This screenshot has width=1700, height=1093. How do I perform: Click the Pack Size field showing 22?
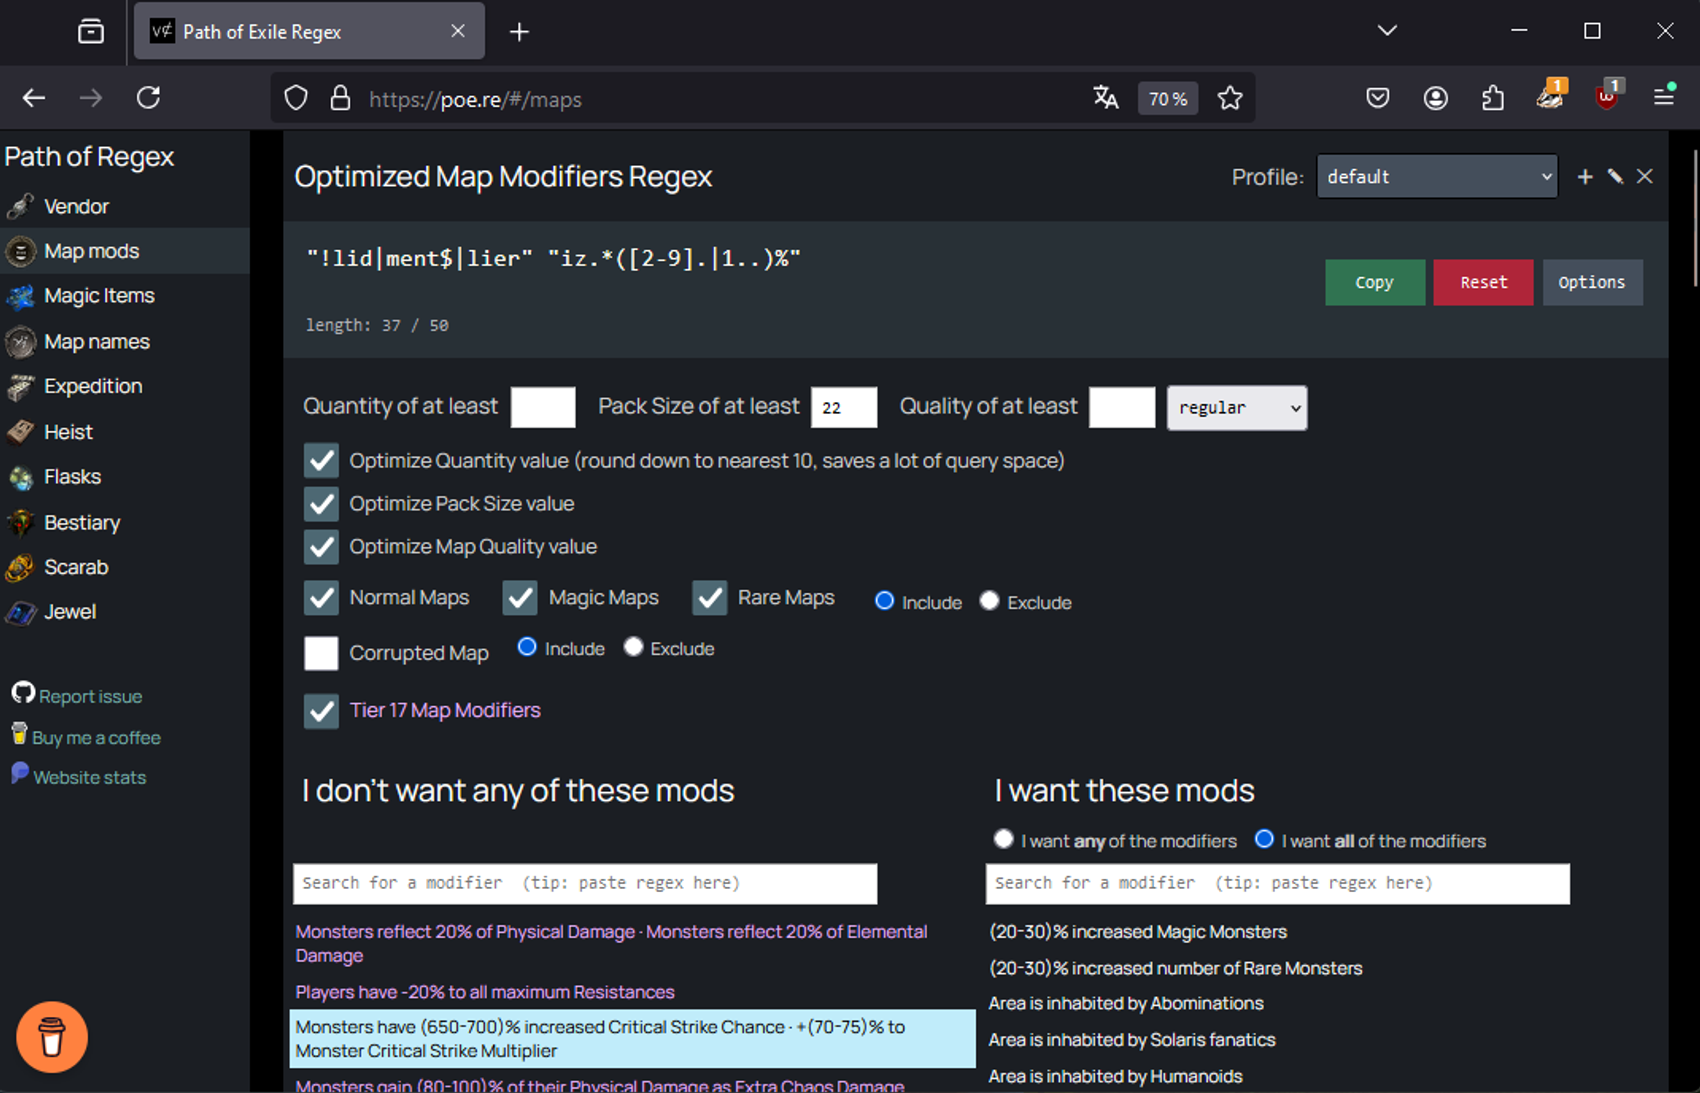[844, 407]
